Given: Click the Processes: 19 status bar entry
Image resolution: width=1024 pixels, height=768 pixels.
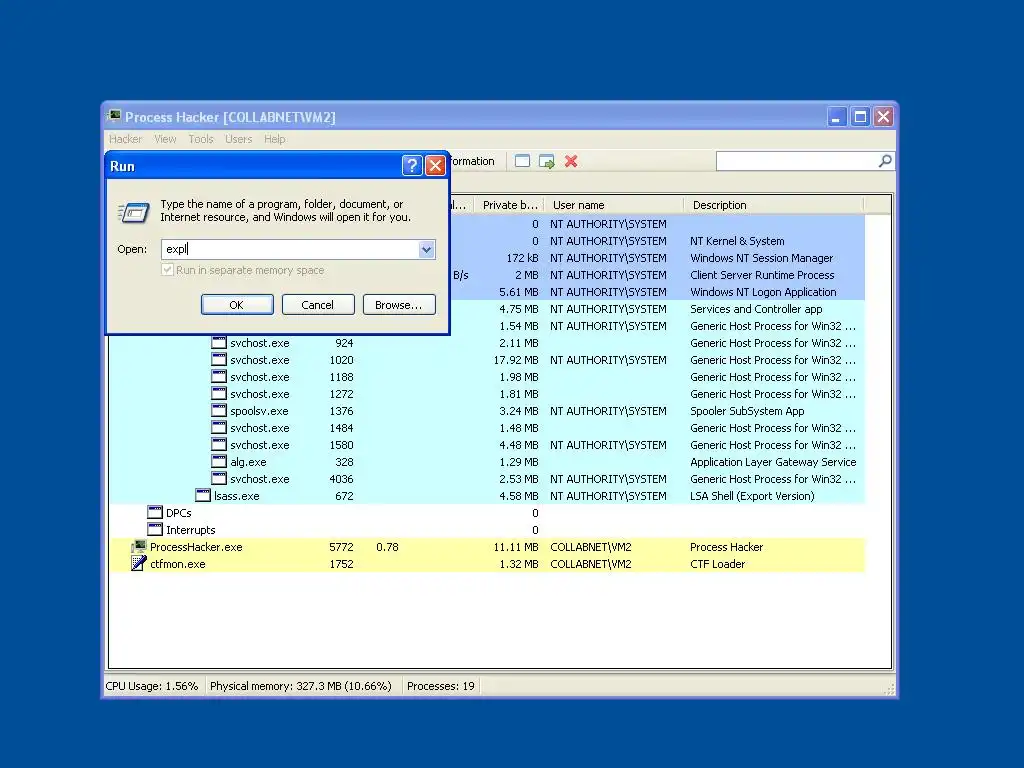Looking at the screenshot, I should coord(441,686).
